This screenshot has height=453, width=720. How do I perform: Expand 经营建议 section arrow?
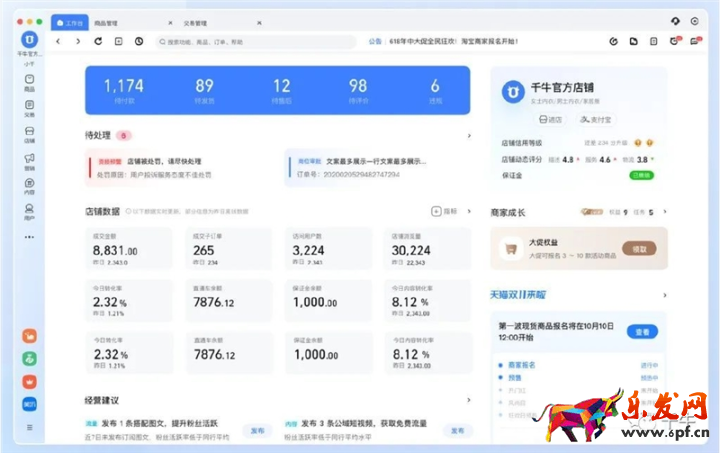(x=469, y=400)
